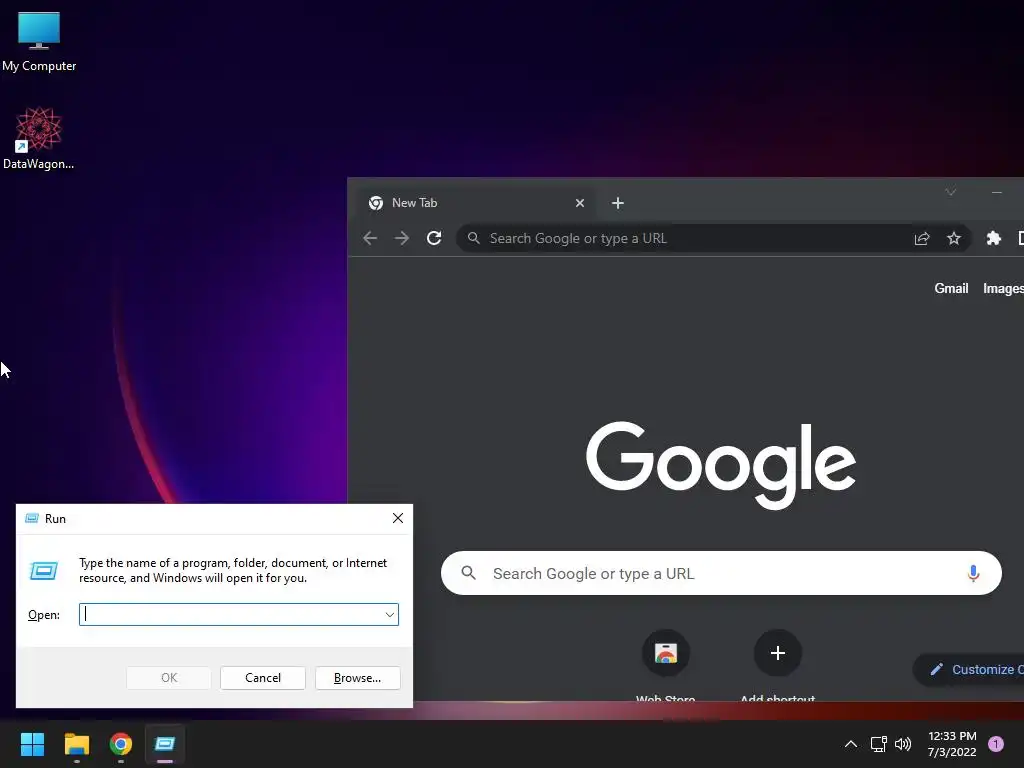Open the Gmail link
1024x768 pixels.
tap(951, 288)
